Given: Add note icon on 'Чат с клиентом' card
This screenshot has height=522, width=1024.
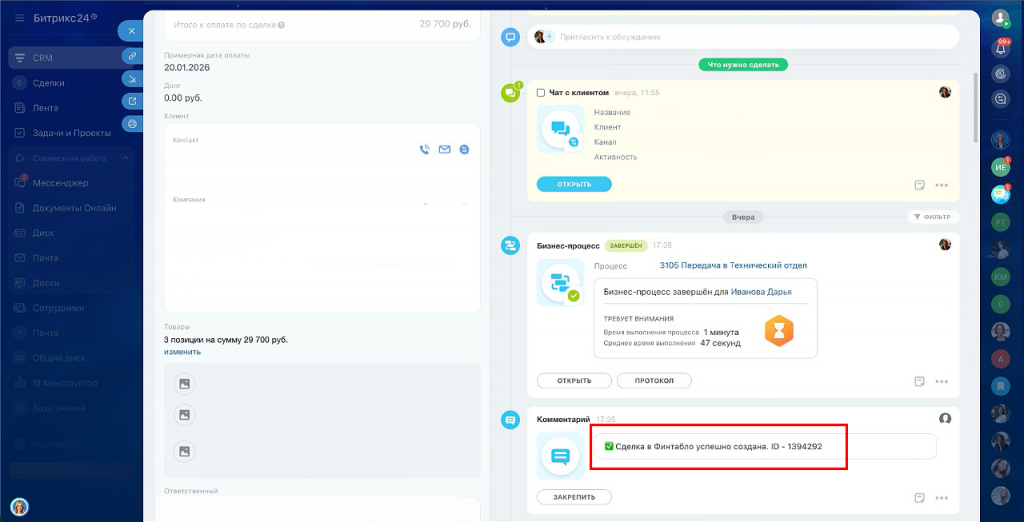Looking at the screenshot, I should (920, 185).
